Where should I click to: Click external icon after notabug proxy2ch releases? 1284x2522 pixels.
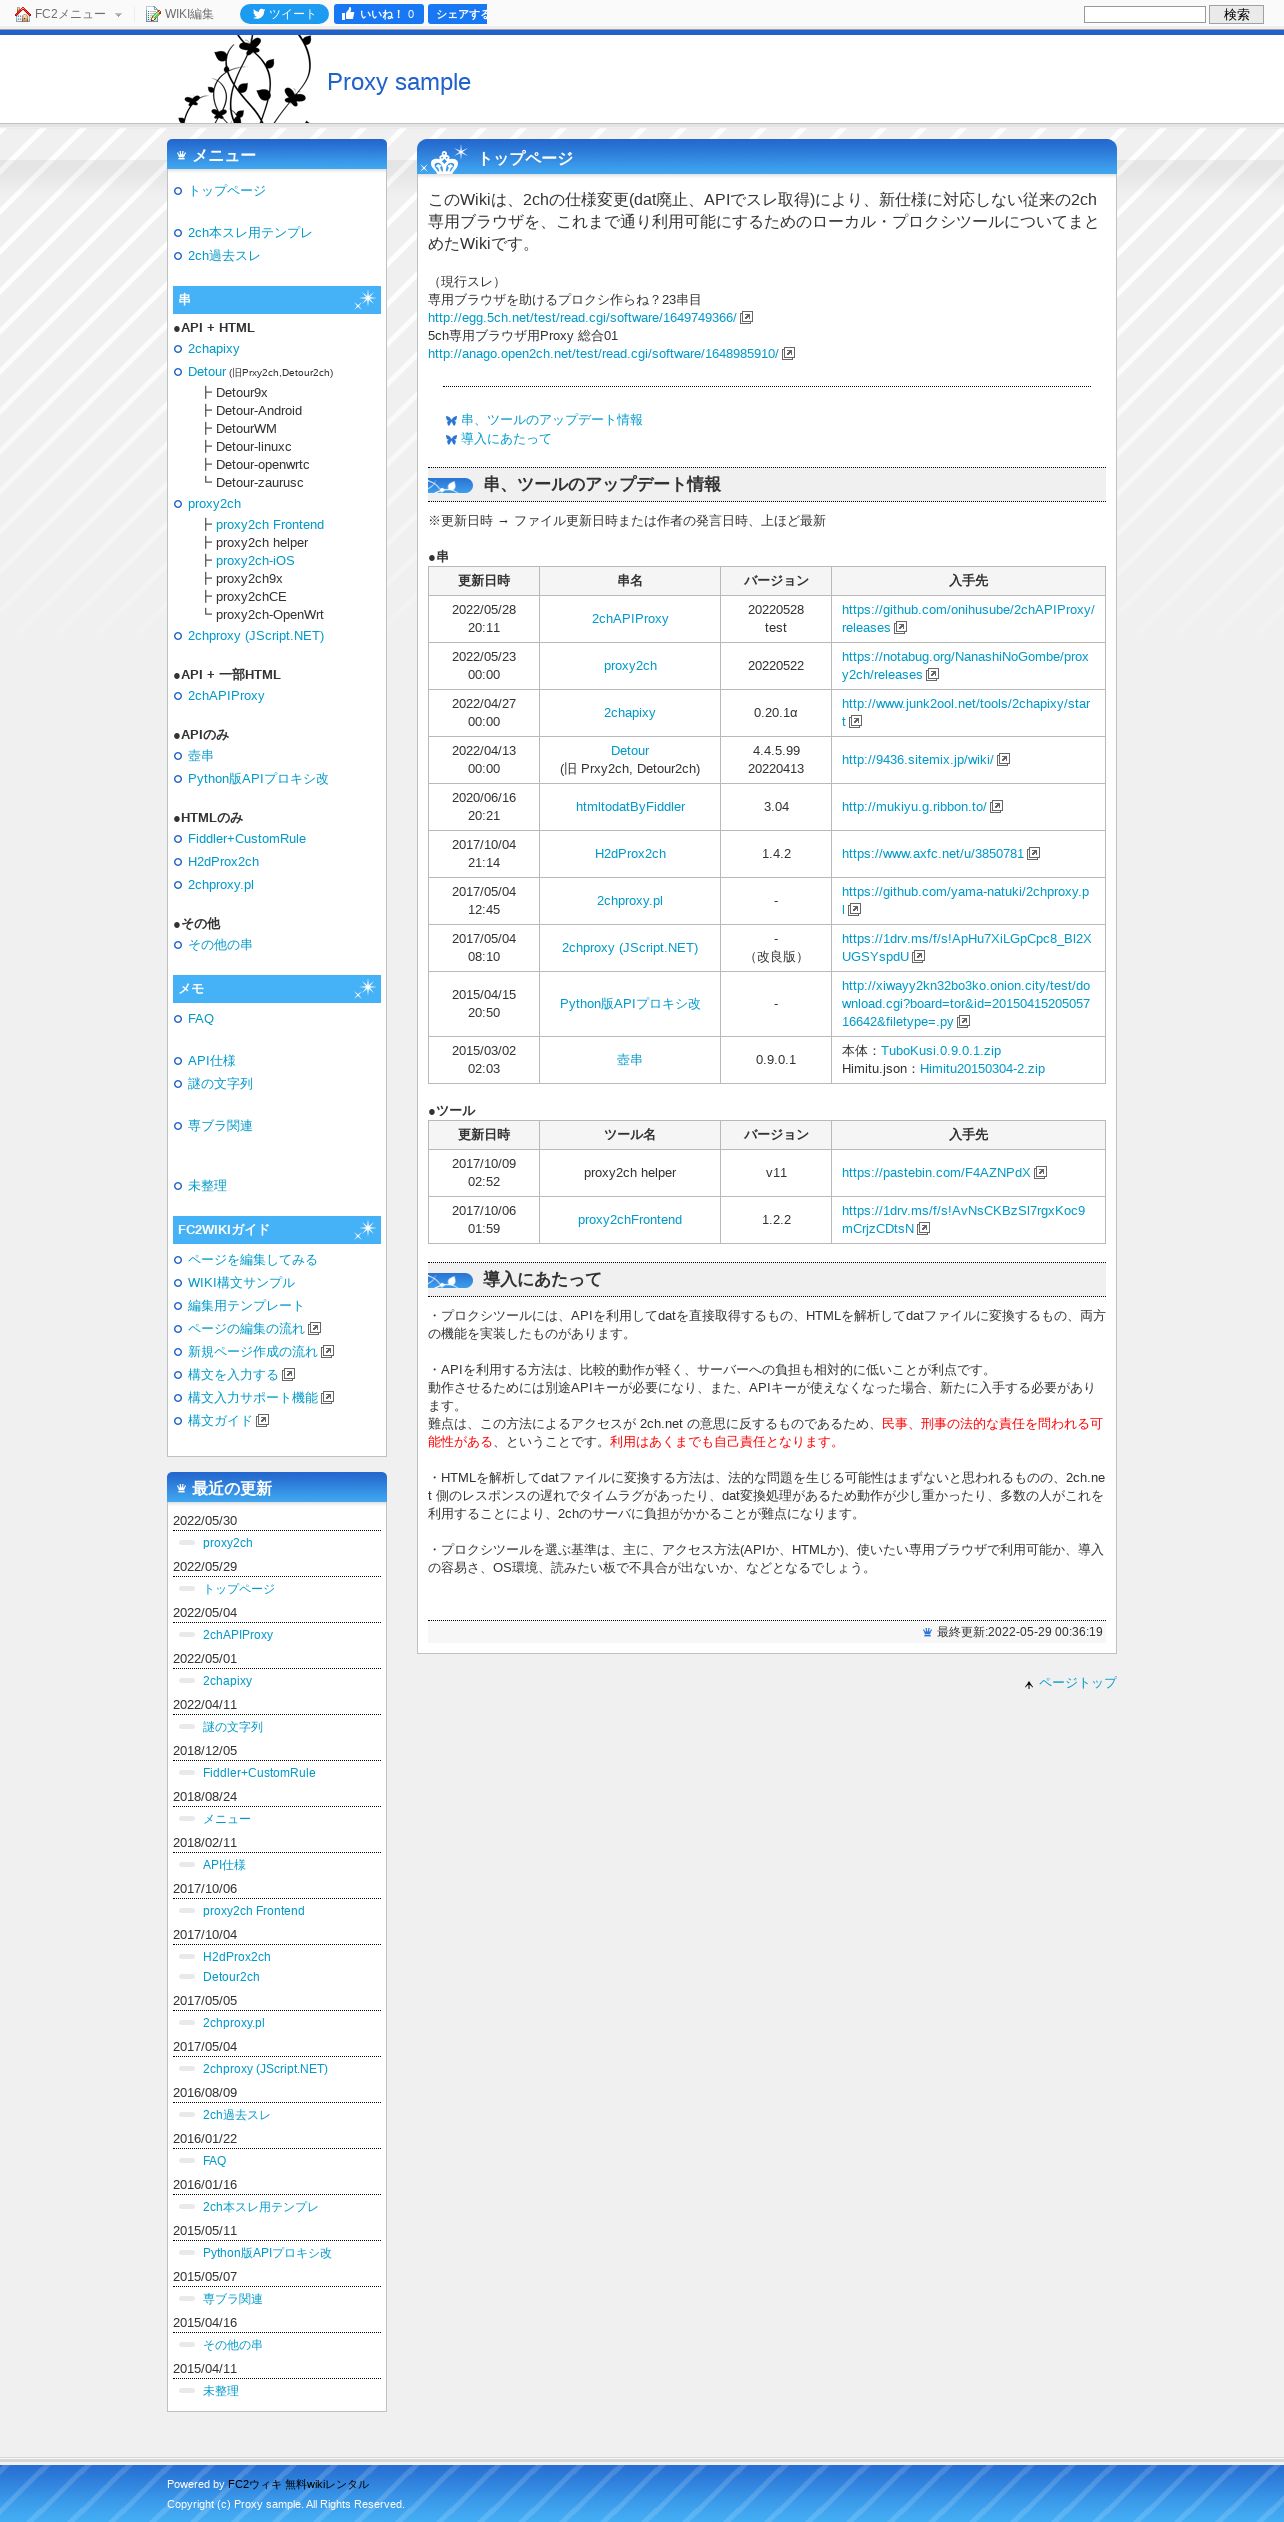coord(933,675)
